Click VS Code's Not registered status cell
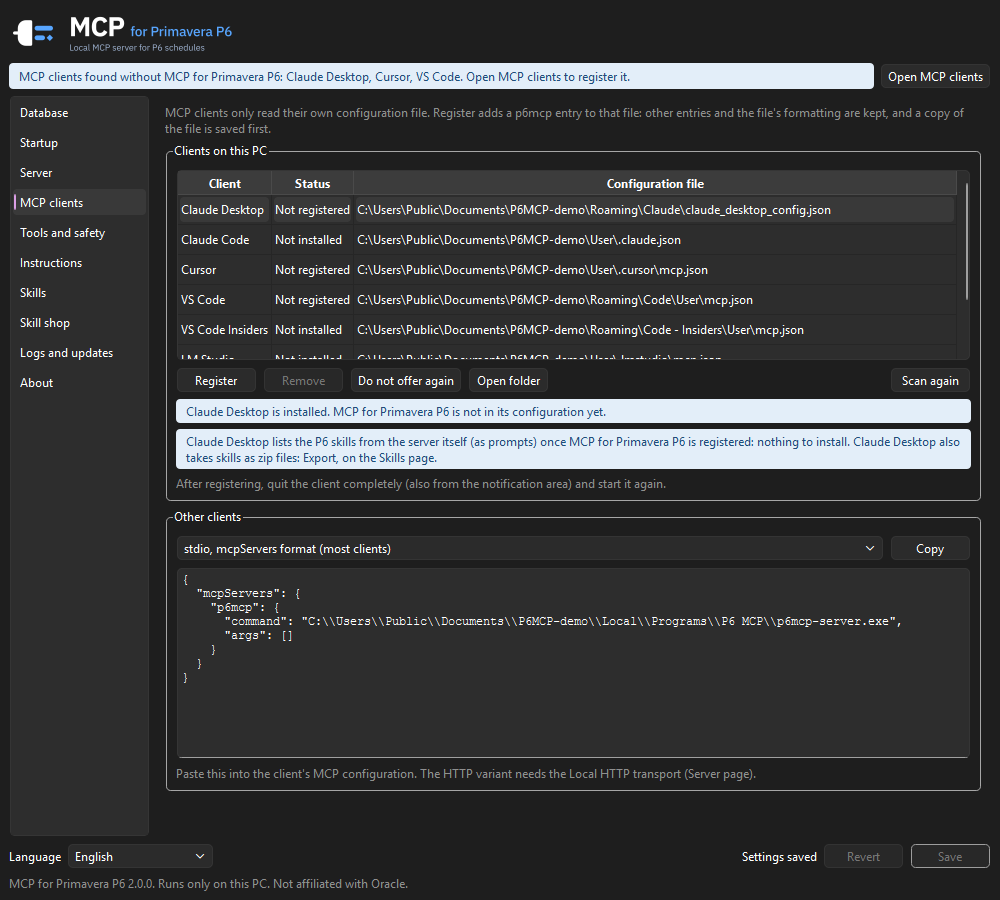The image size is (1000, 900). click(x=312, y=300)
